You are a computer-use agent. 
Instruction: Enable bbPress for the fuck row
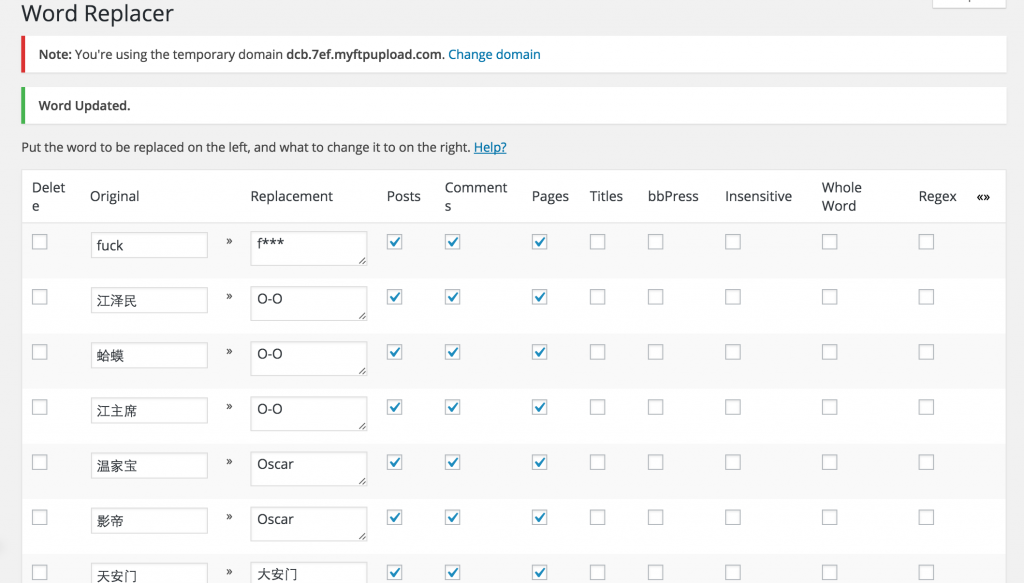point(655,241)
